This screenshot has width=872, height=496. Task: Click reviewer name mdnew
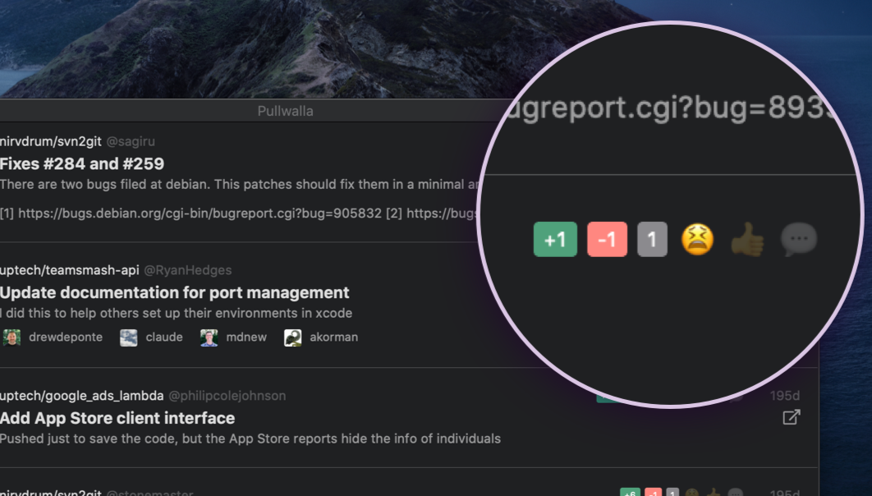(x=246, y=338)
